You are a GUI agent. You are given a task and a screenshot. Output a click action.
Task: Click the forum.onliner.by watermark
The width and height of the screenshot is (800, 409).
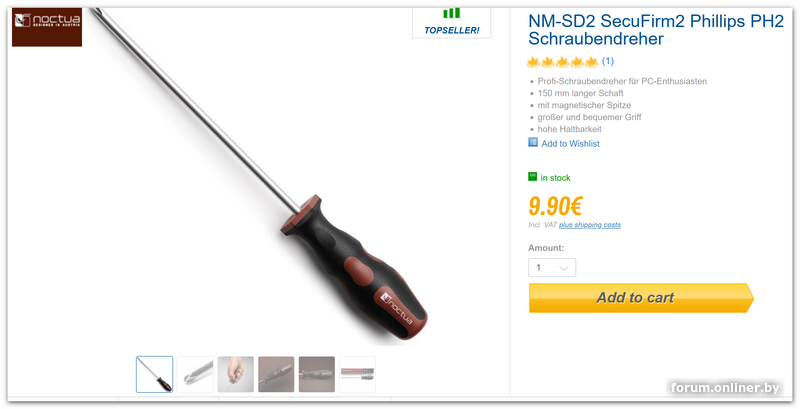(725, 388)
